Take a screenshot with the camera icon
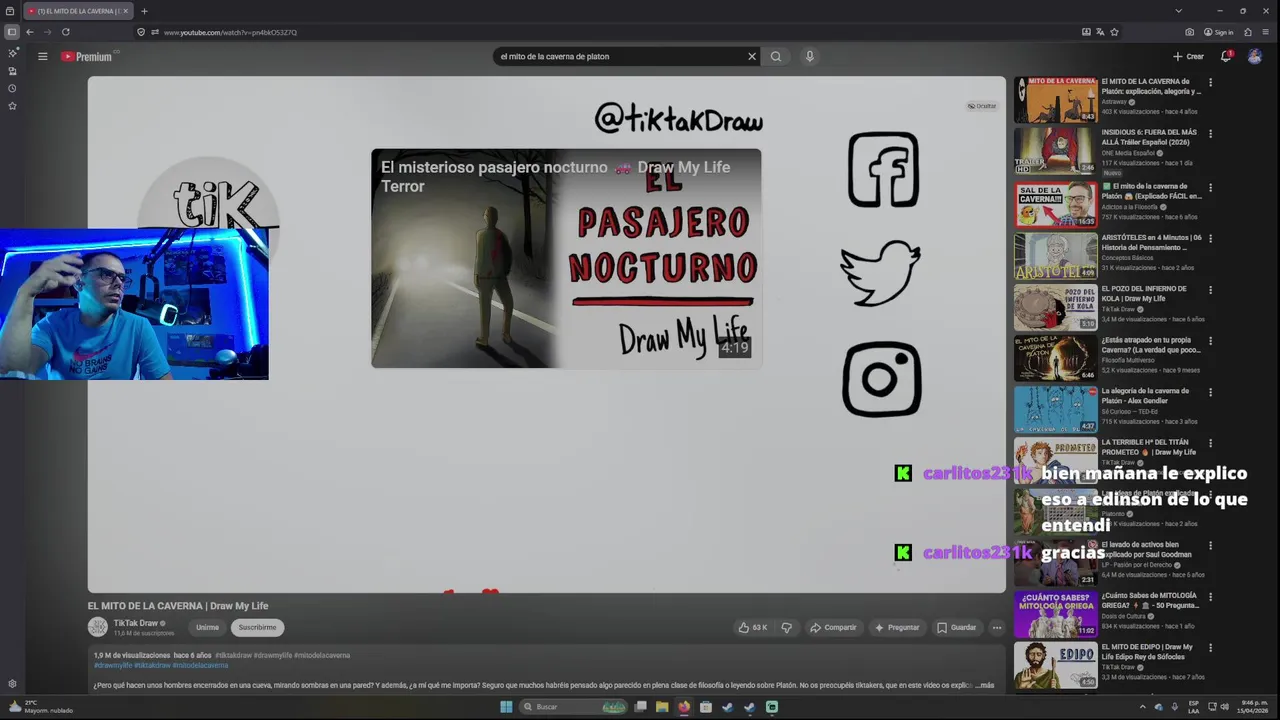Image resolution: width=1280 pixels, height=720 pixels. (1189, 32)
